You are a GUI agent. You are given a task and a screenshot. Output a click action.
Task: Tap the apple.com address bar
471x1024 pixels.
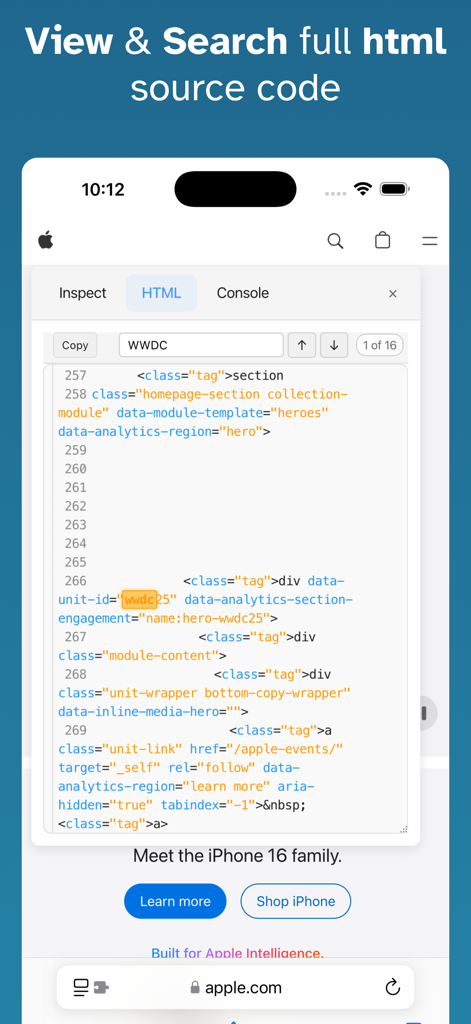point(236,987)
